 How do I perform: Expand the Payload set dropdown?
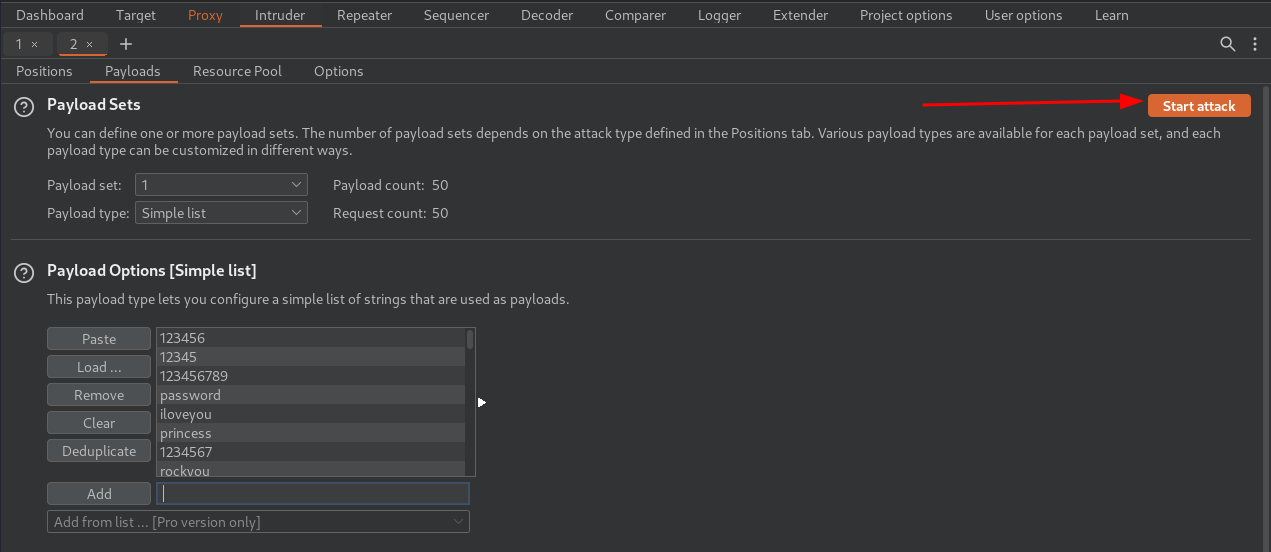pyautogui.click(x=221, y=185)
